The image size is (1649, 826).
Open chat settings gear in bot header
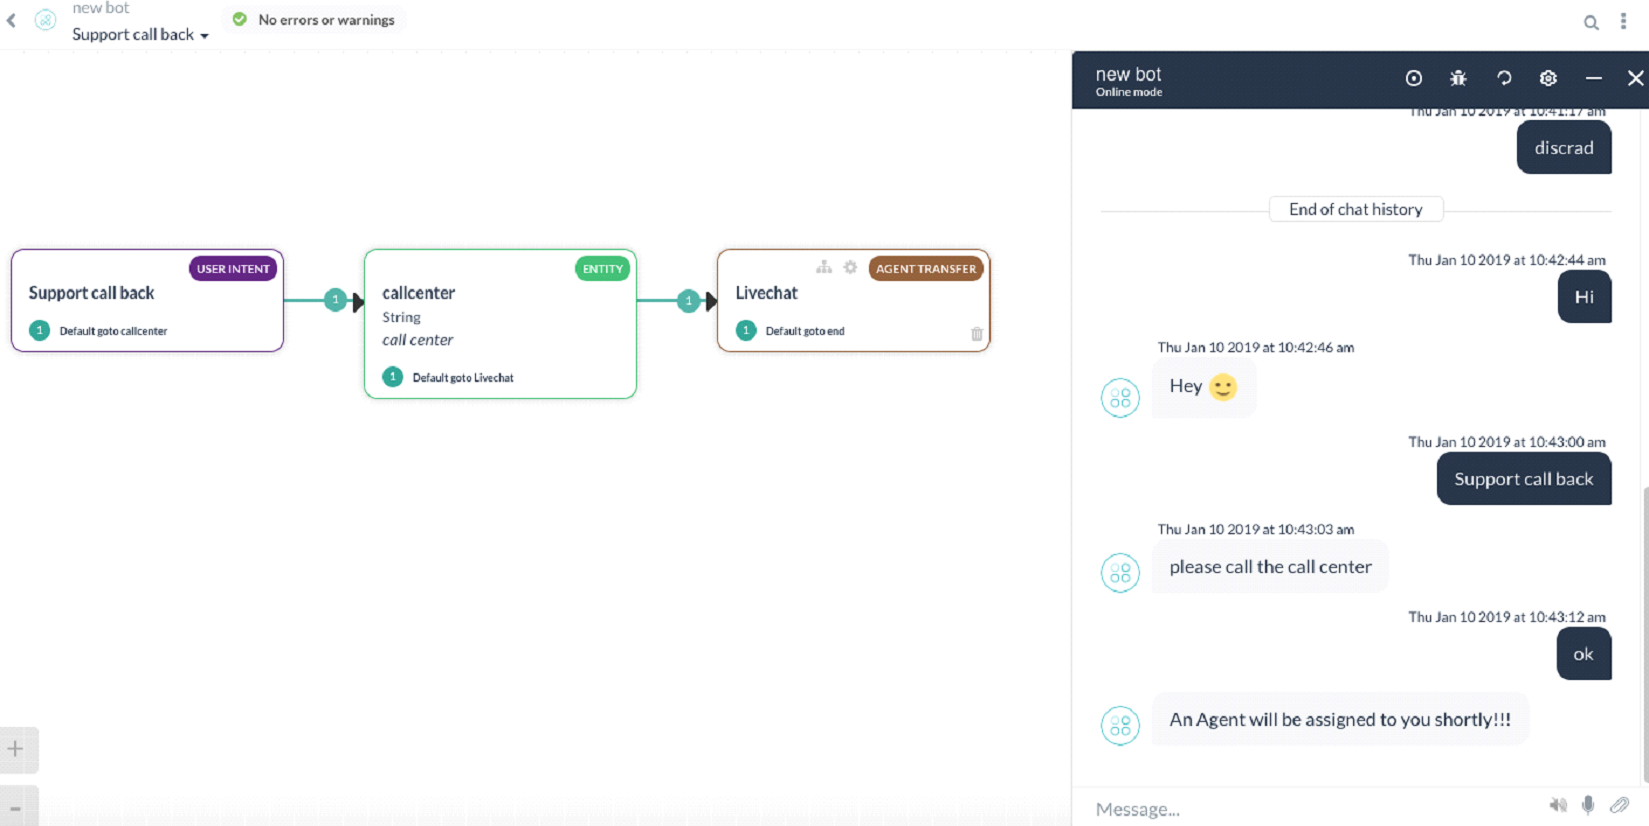click(x=1548, y=78)
